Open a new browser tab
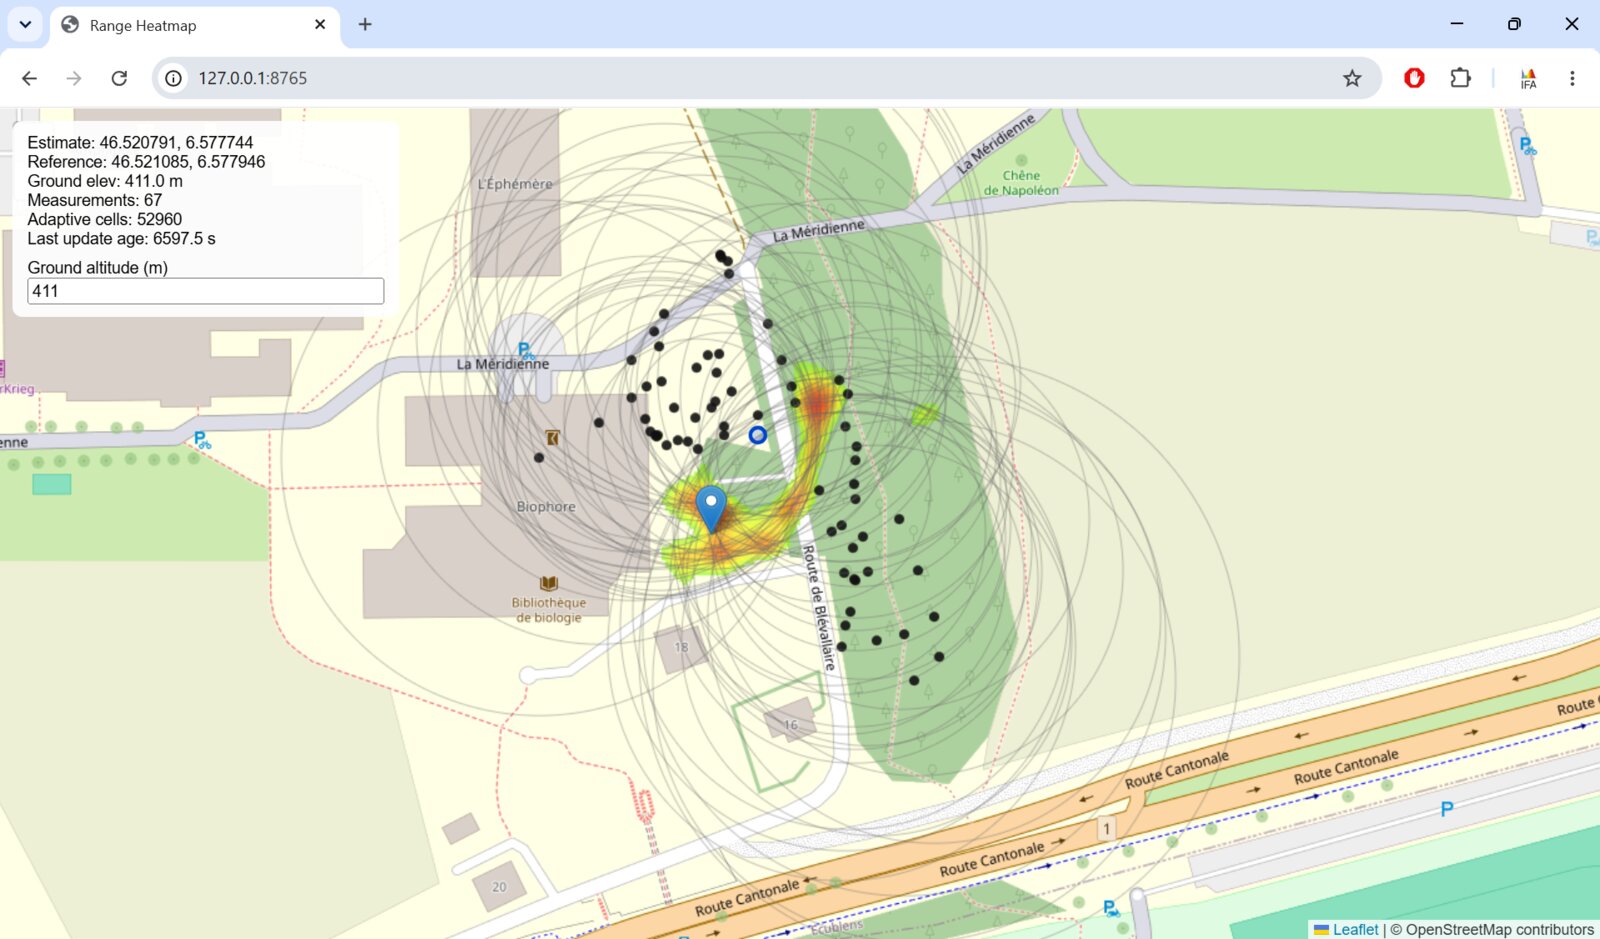Image resolution: width=1600 pixels, height=939 pixels. coord(365,24)
